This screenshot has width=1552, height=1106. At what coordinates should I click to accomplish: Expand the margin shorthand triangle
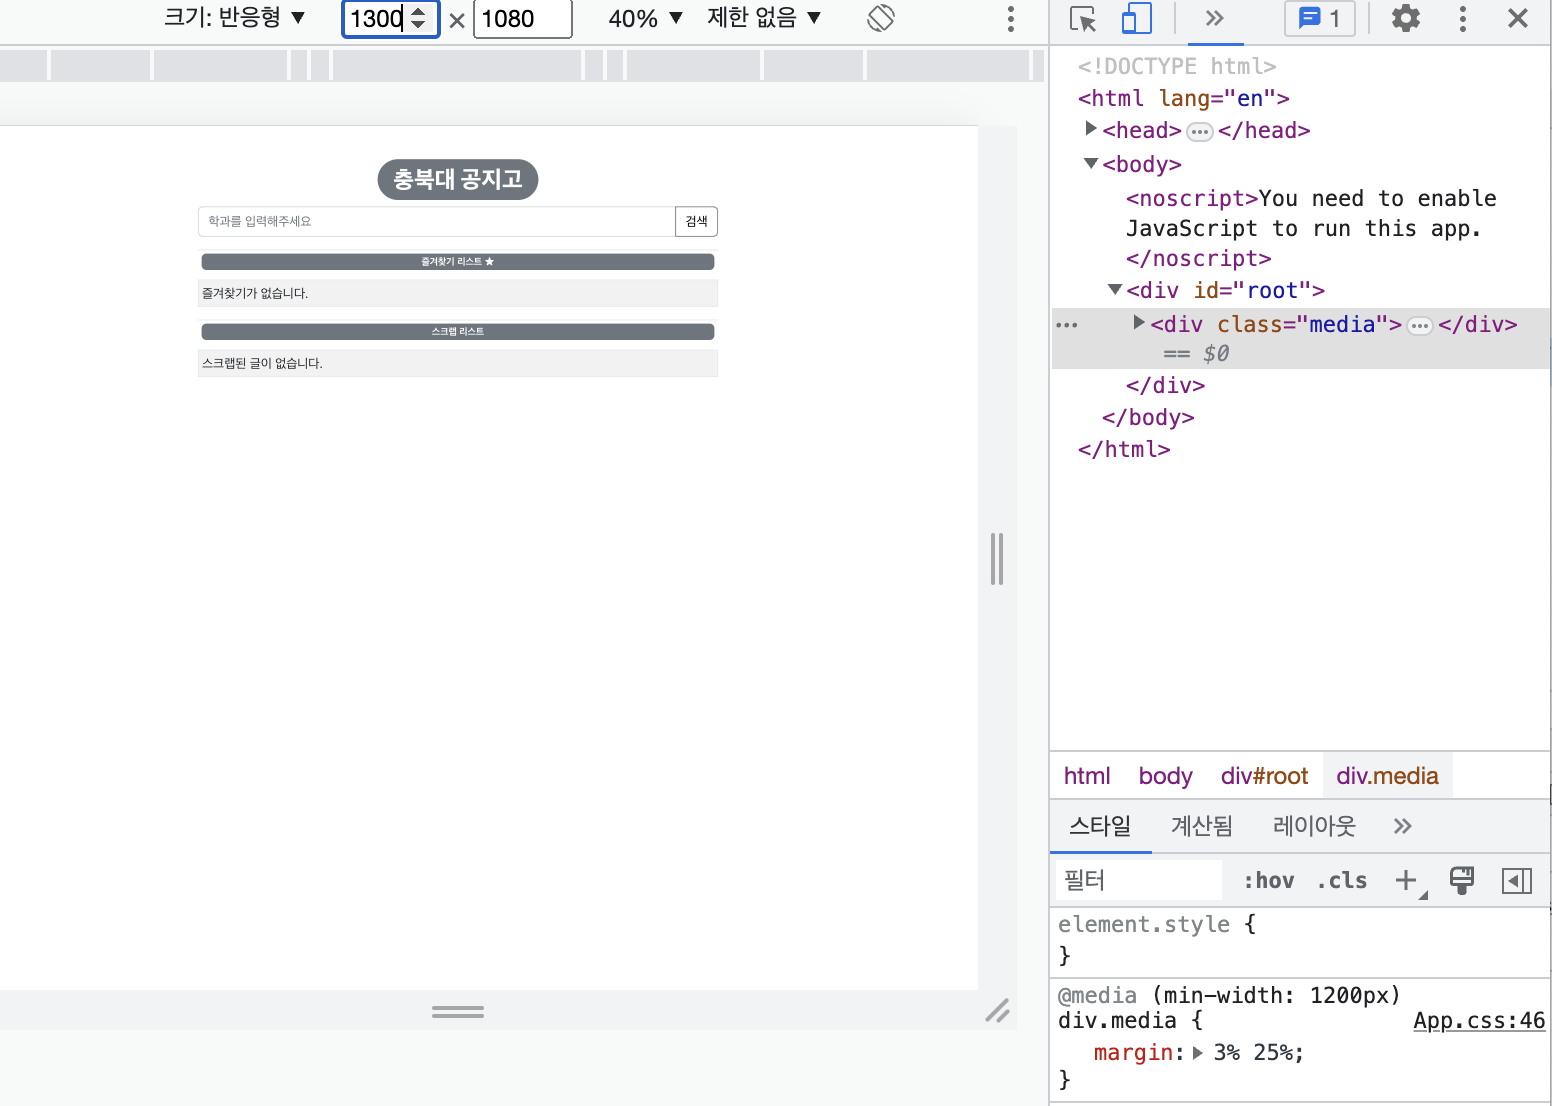[1198, 1053]
